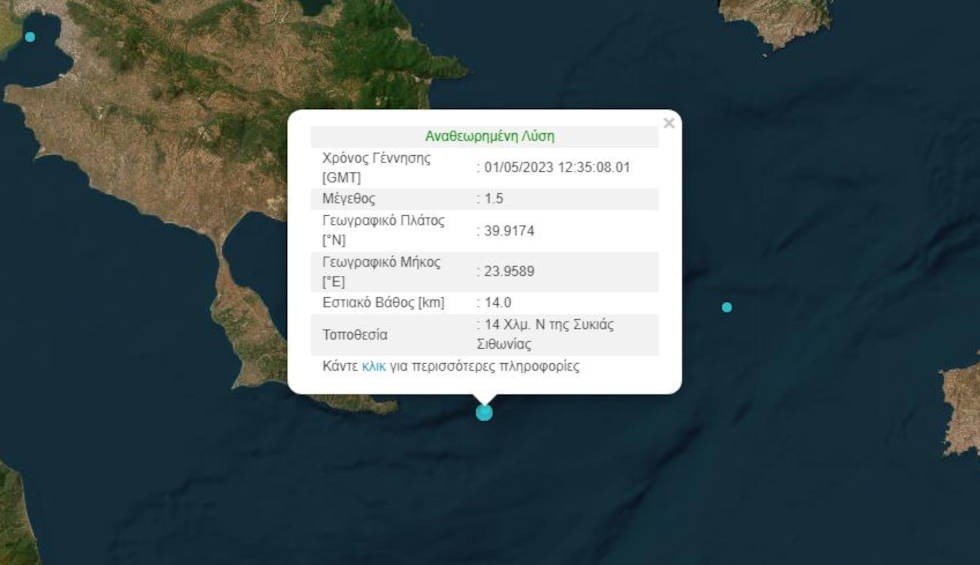Click the 'Εστιακό Βάθος [km]' label

(x=383, y=303)
